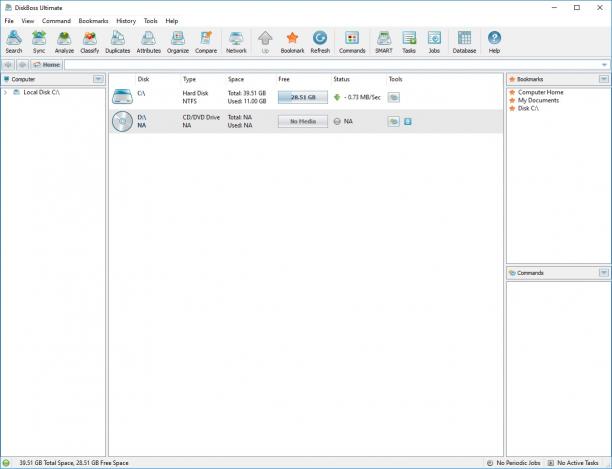Open the Bookmarks panel dropdown
The height and width of the screenshot is (469, 612).
(603, 79)
